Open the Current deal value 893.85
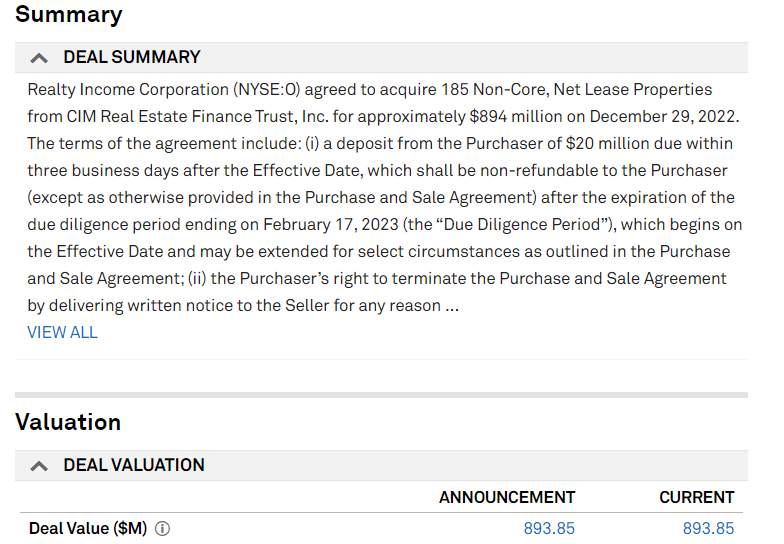This screenshot has width=784, height=544. pyautogui.click(x=708, y=529)
